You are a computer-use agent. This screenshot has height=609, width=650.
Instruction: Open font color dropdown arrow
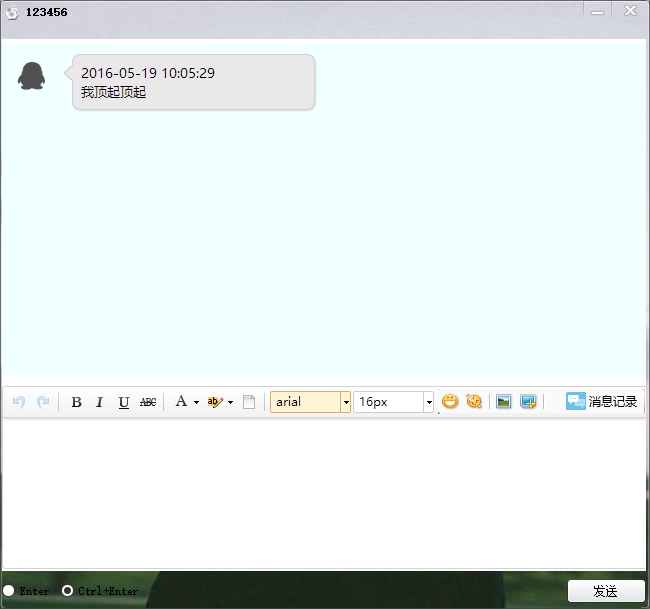pyautogui.click(x=196, y=402)
